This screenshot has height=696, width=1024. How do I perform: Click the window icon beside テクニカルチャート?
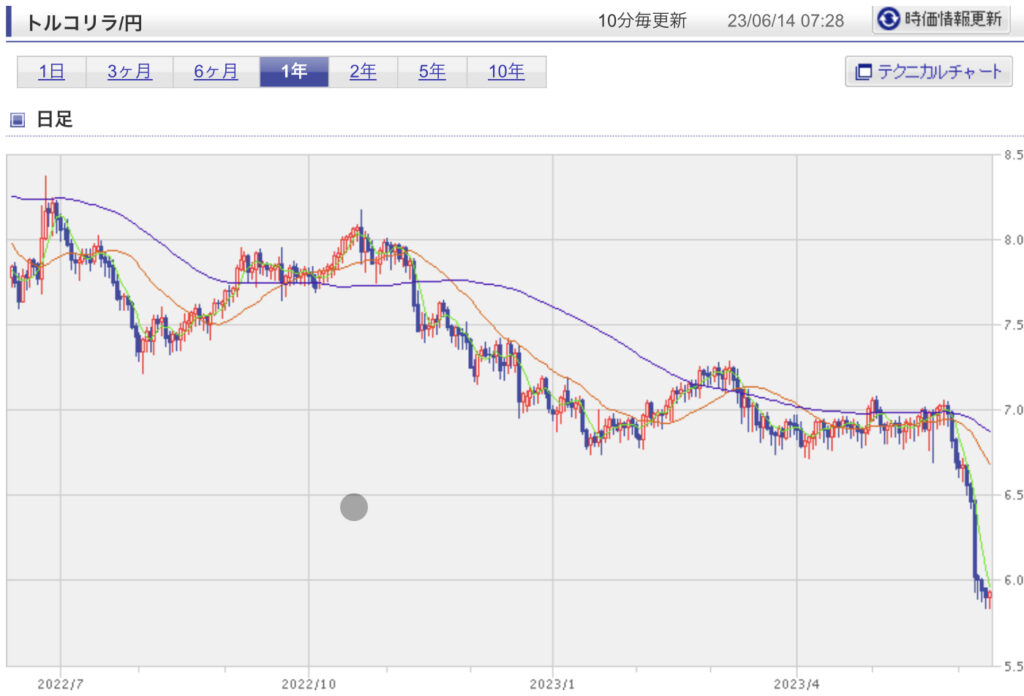tap(862, 72)
